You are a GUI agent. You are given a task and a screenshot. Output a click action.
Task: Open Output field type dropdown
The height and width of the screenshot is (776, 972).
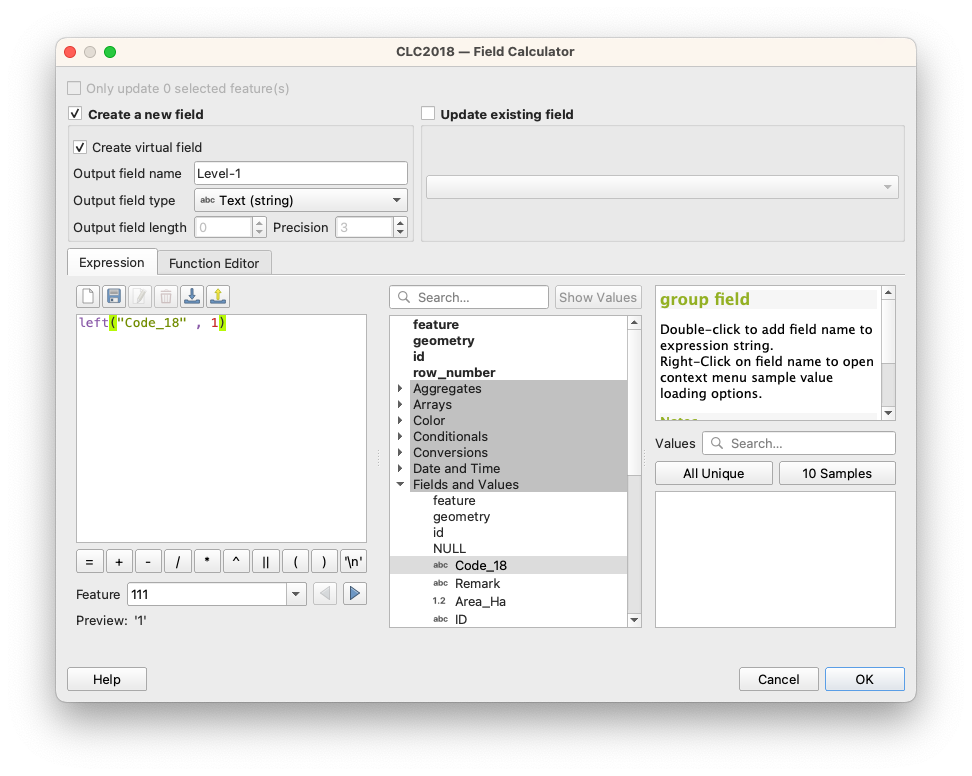pyautogui.click(x=300, y=200)
